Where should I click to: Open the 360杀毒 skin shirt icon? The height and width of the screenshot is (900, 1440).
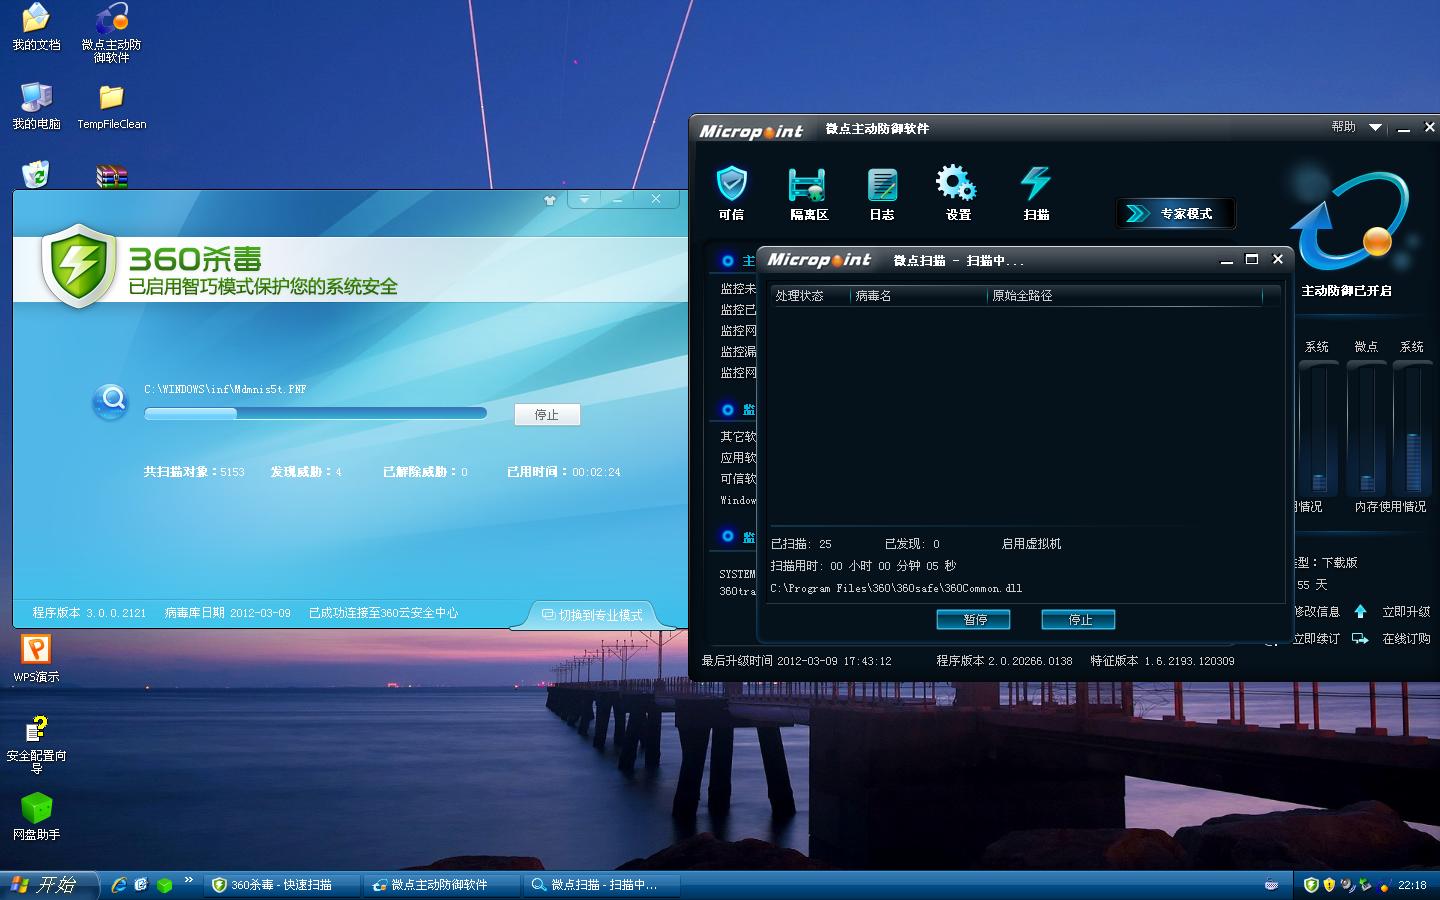point(549,200)
